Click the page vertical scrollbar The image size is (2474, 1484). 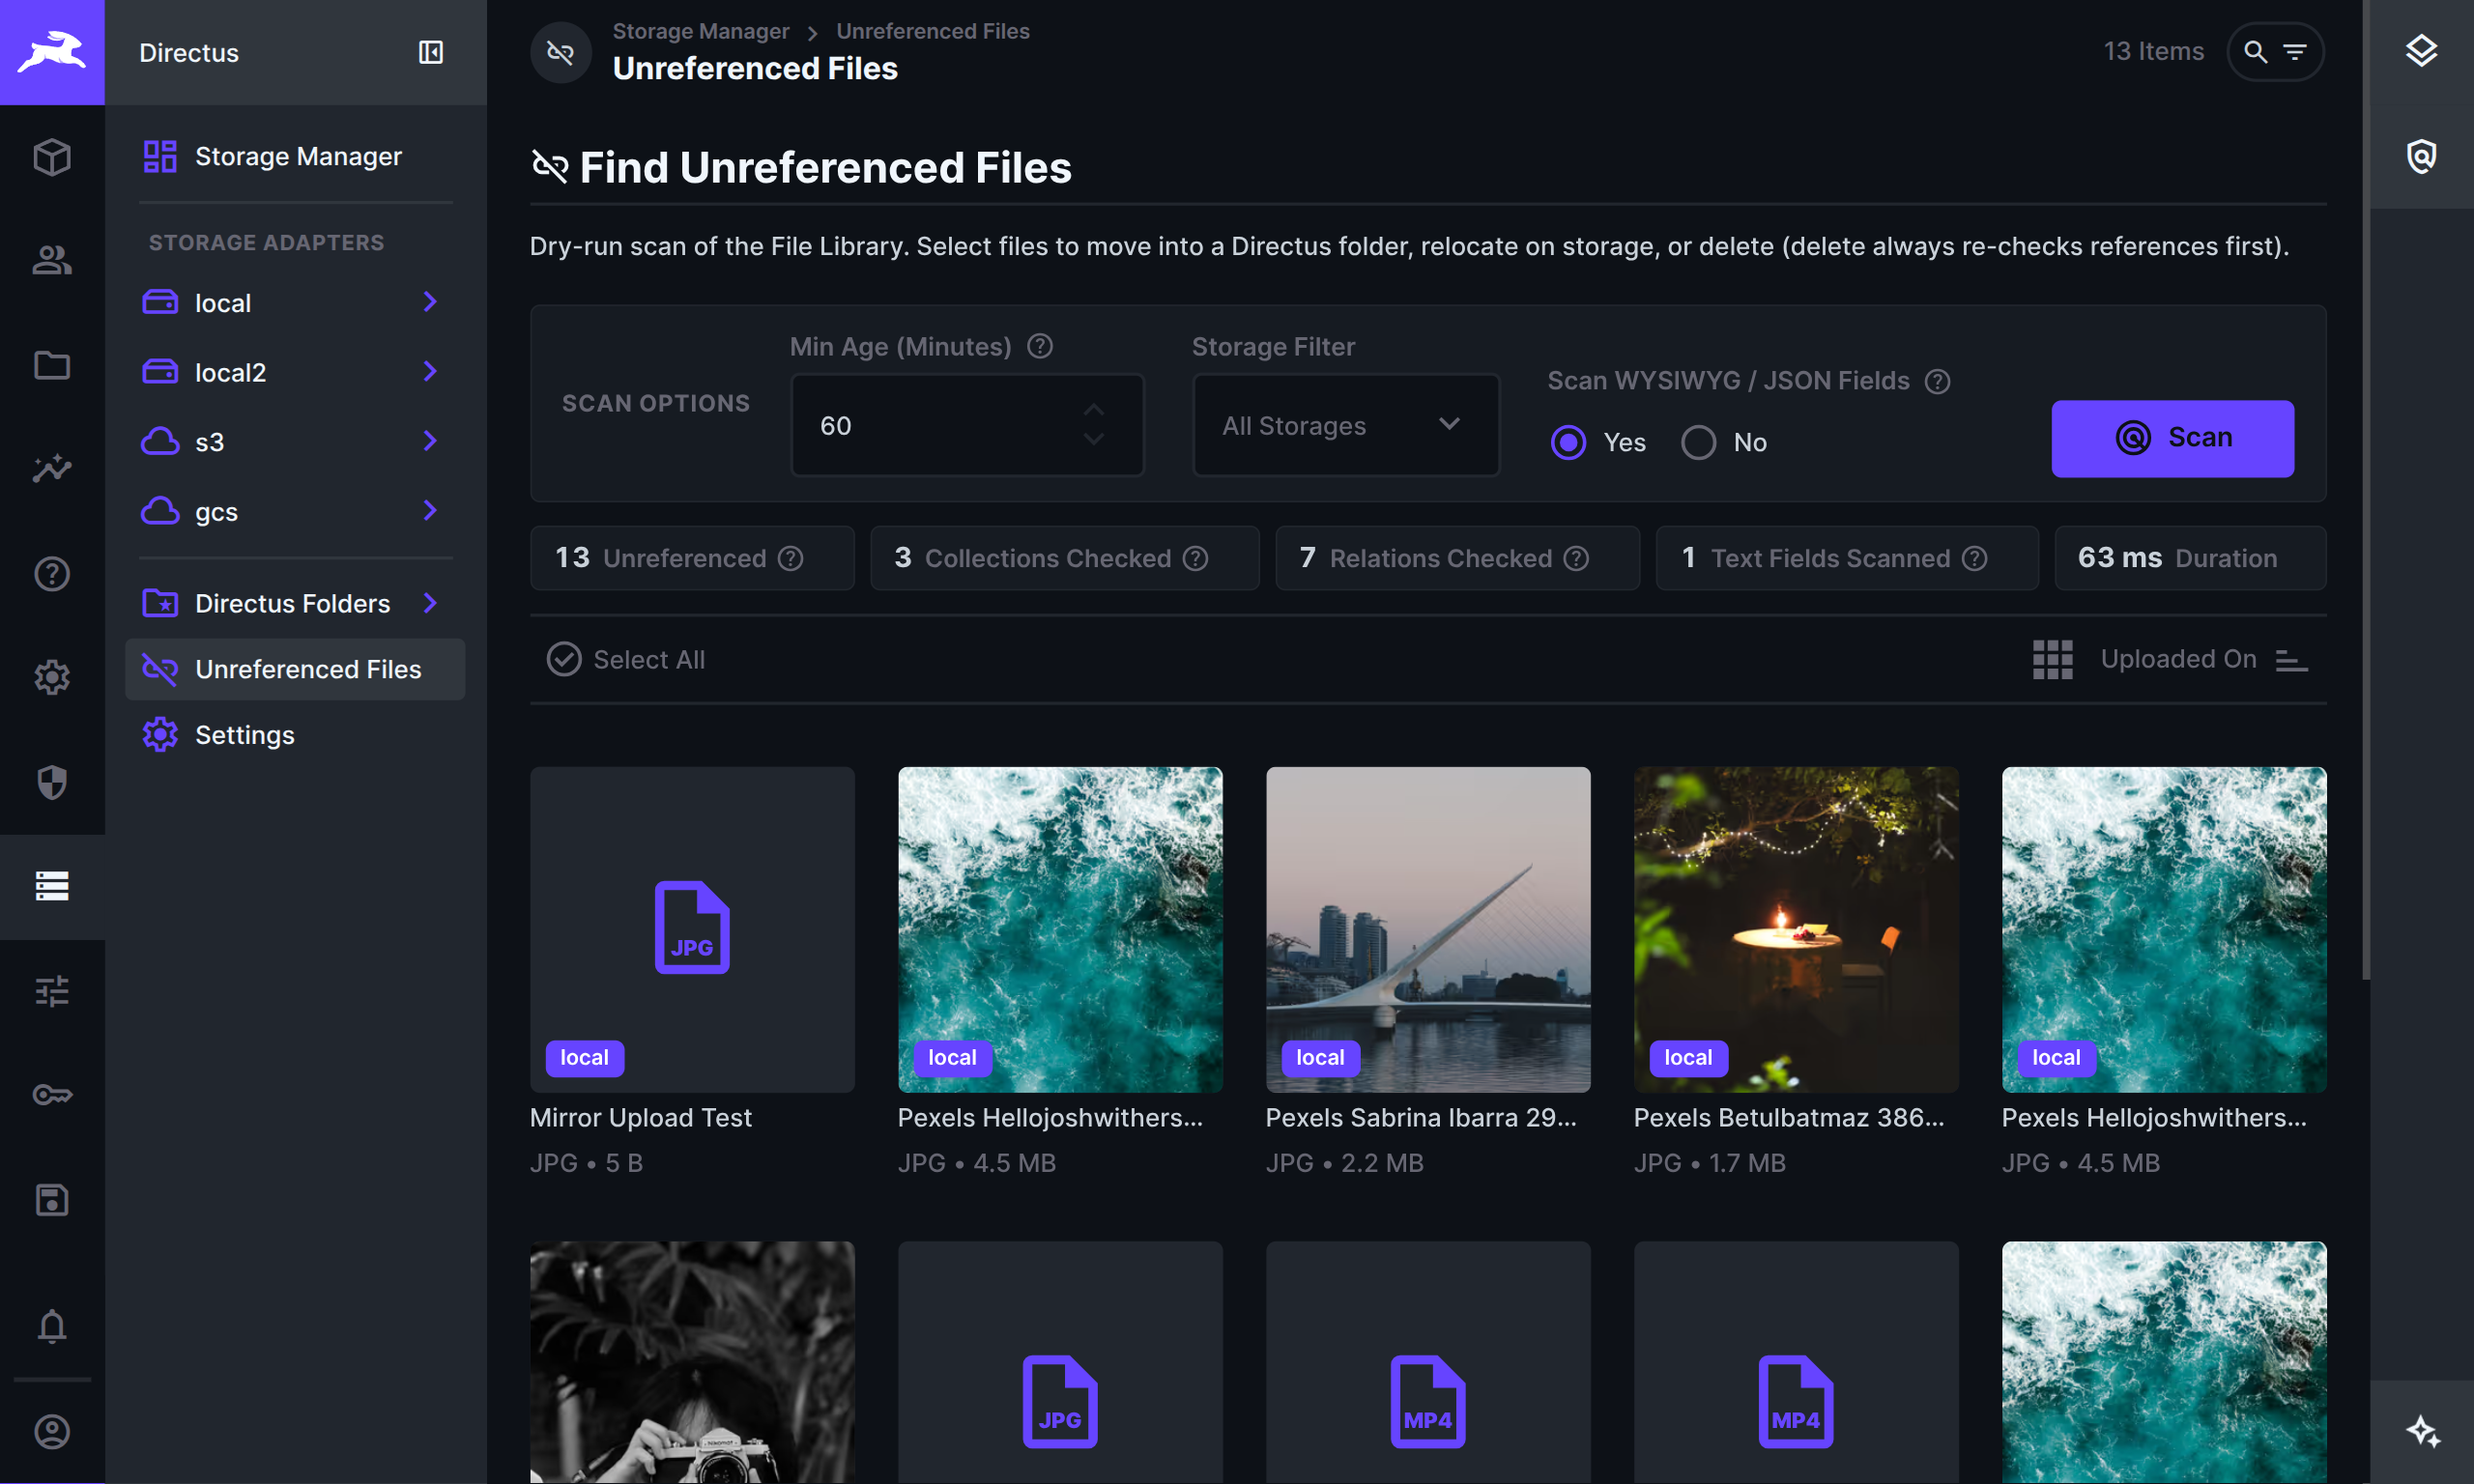point(2365,490)
